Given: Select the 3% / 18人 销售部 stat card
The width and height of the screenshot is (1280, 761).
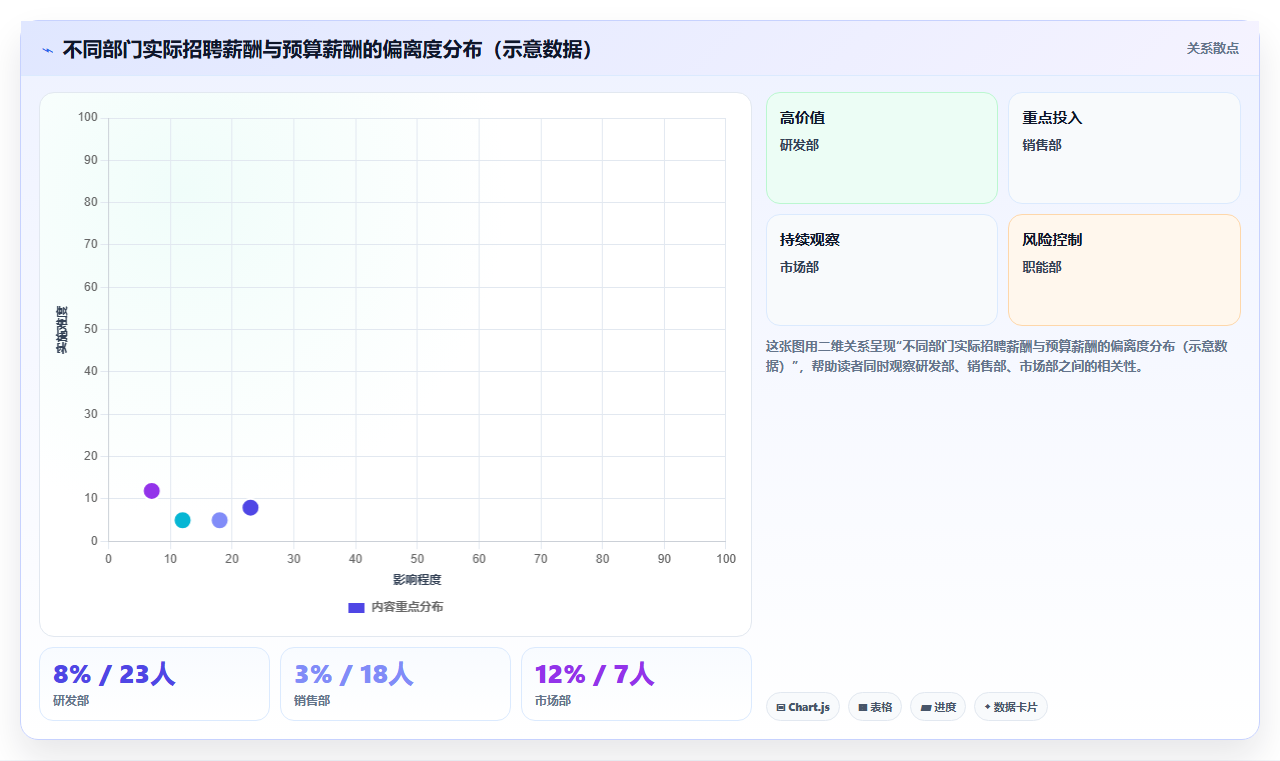Looking at the screenshot, I should coord(395,684).
